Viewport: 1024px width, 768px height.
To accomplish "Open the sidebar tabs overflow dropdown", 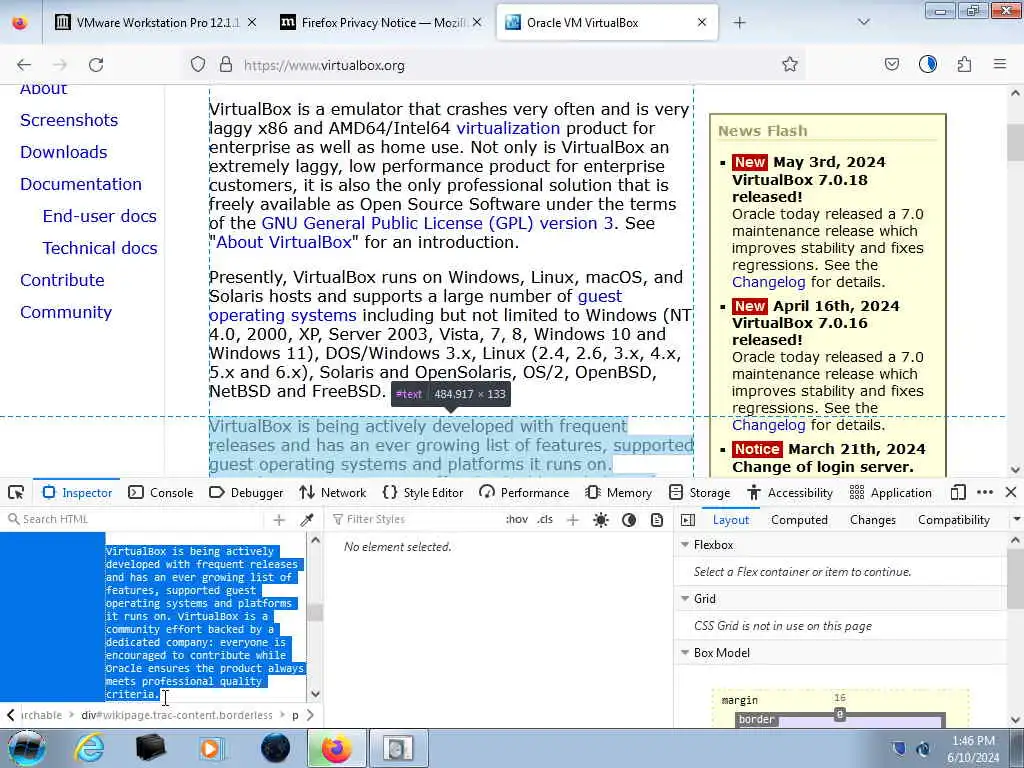I will (x=1016, y=520).
